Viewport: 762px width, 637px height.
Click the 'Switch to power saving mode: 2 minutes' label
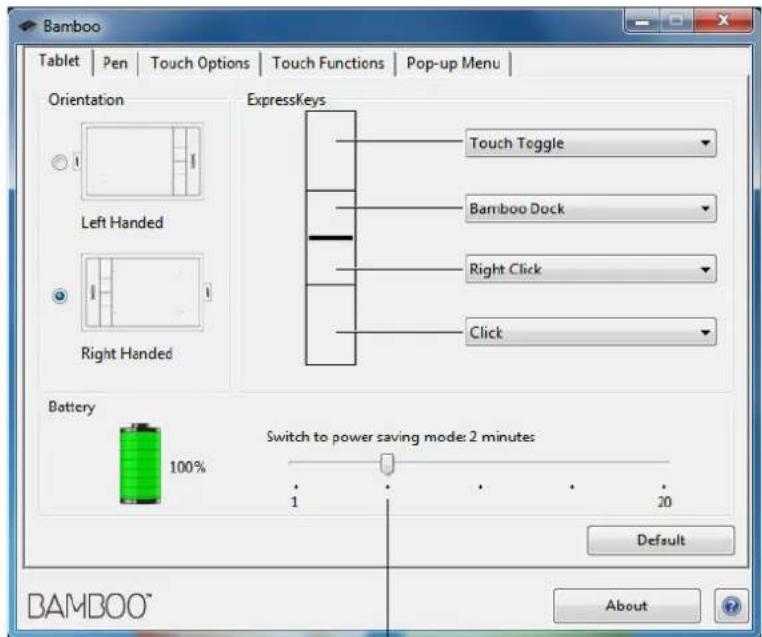pyautogui.click(x=400, y=436)
